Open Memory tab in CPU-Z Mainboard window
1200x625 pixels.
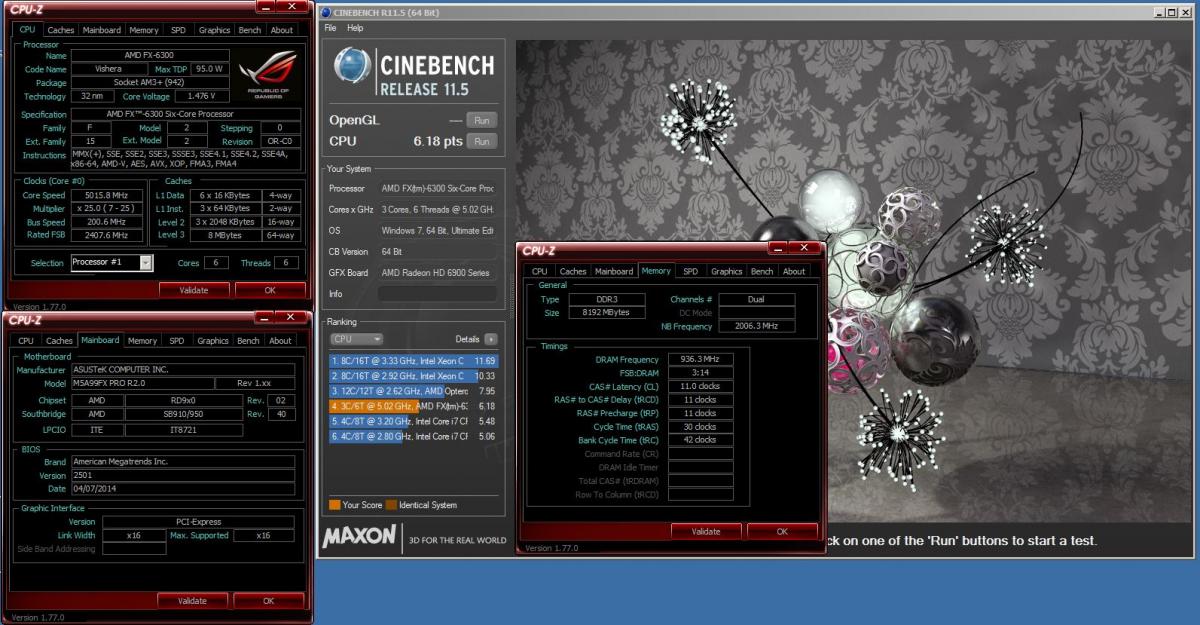[x=142, y=340]
